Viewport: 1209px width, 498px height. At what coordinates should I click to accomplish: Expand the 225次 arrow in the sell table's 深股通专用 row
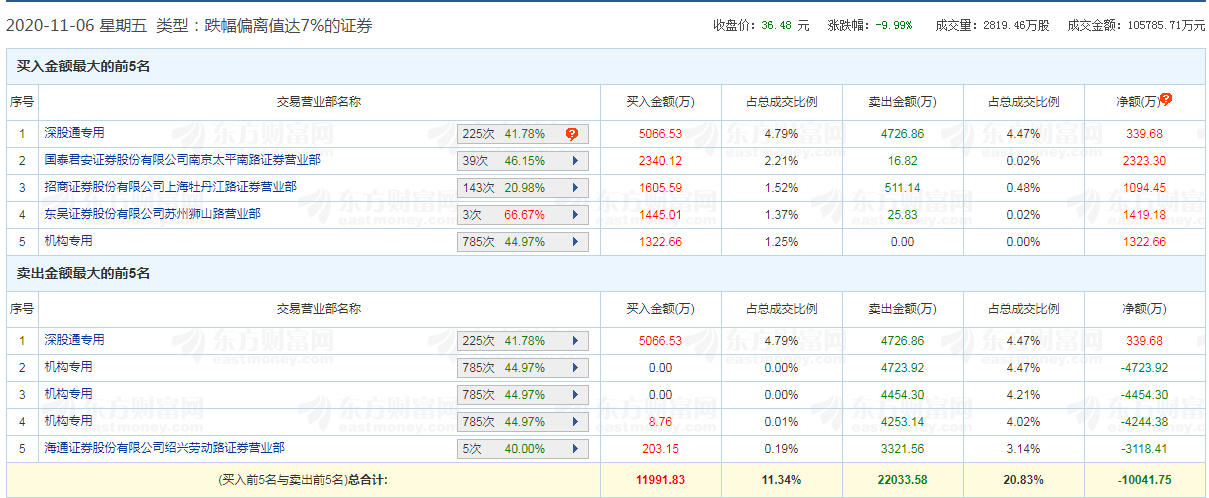pyautogui.click(x=575, y=341)
